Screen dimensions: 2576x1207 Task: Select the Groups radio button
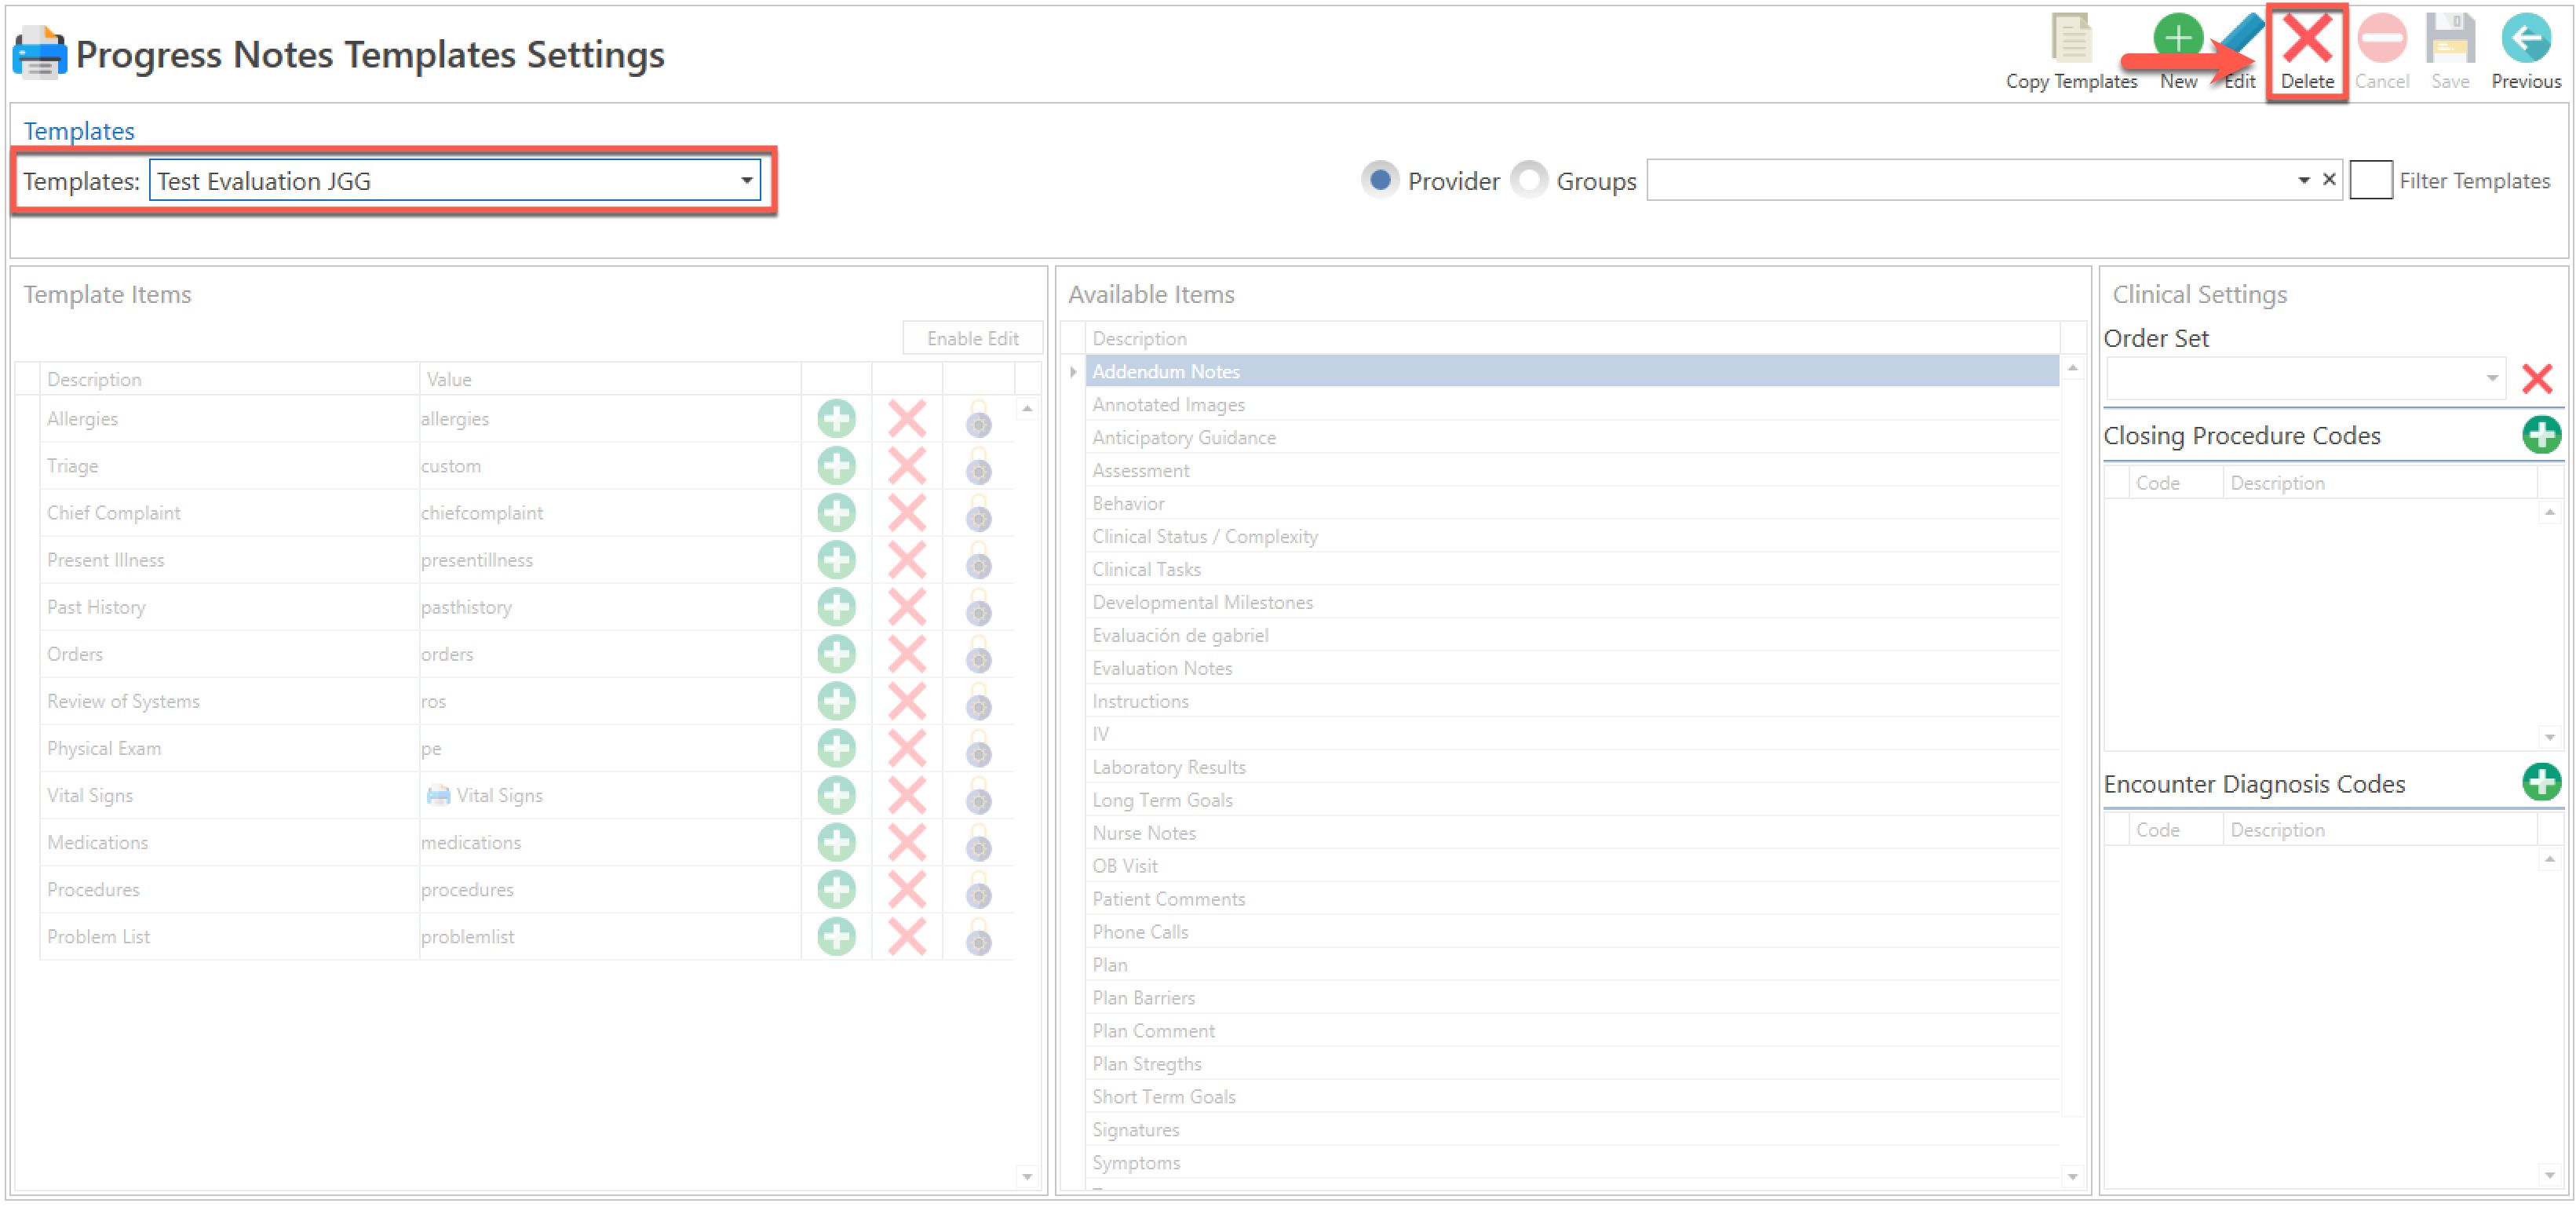coord(1528,181)
